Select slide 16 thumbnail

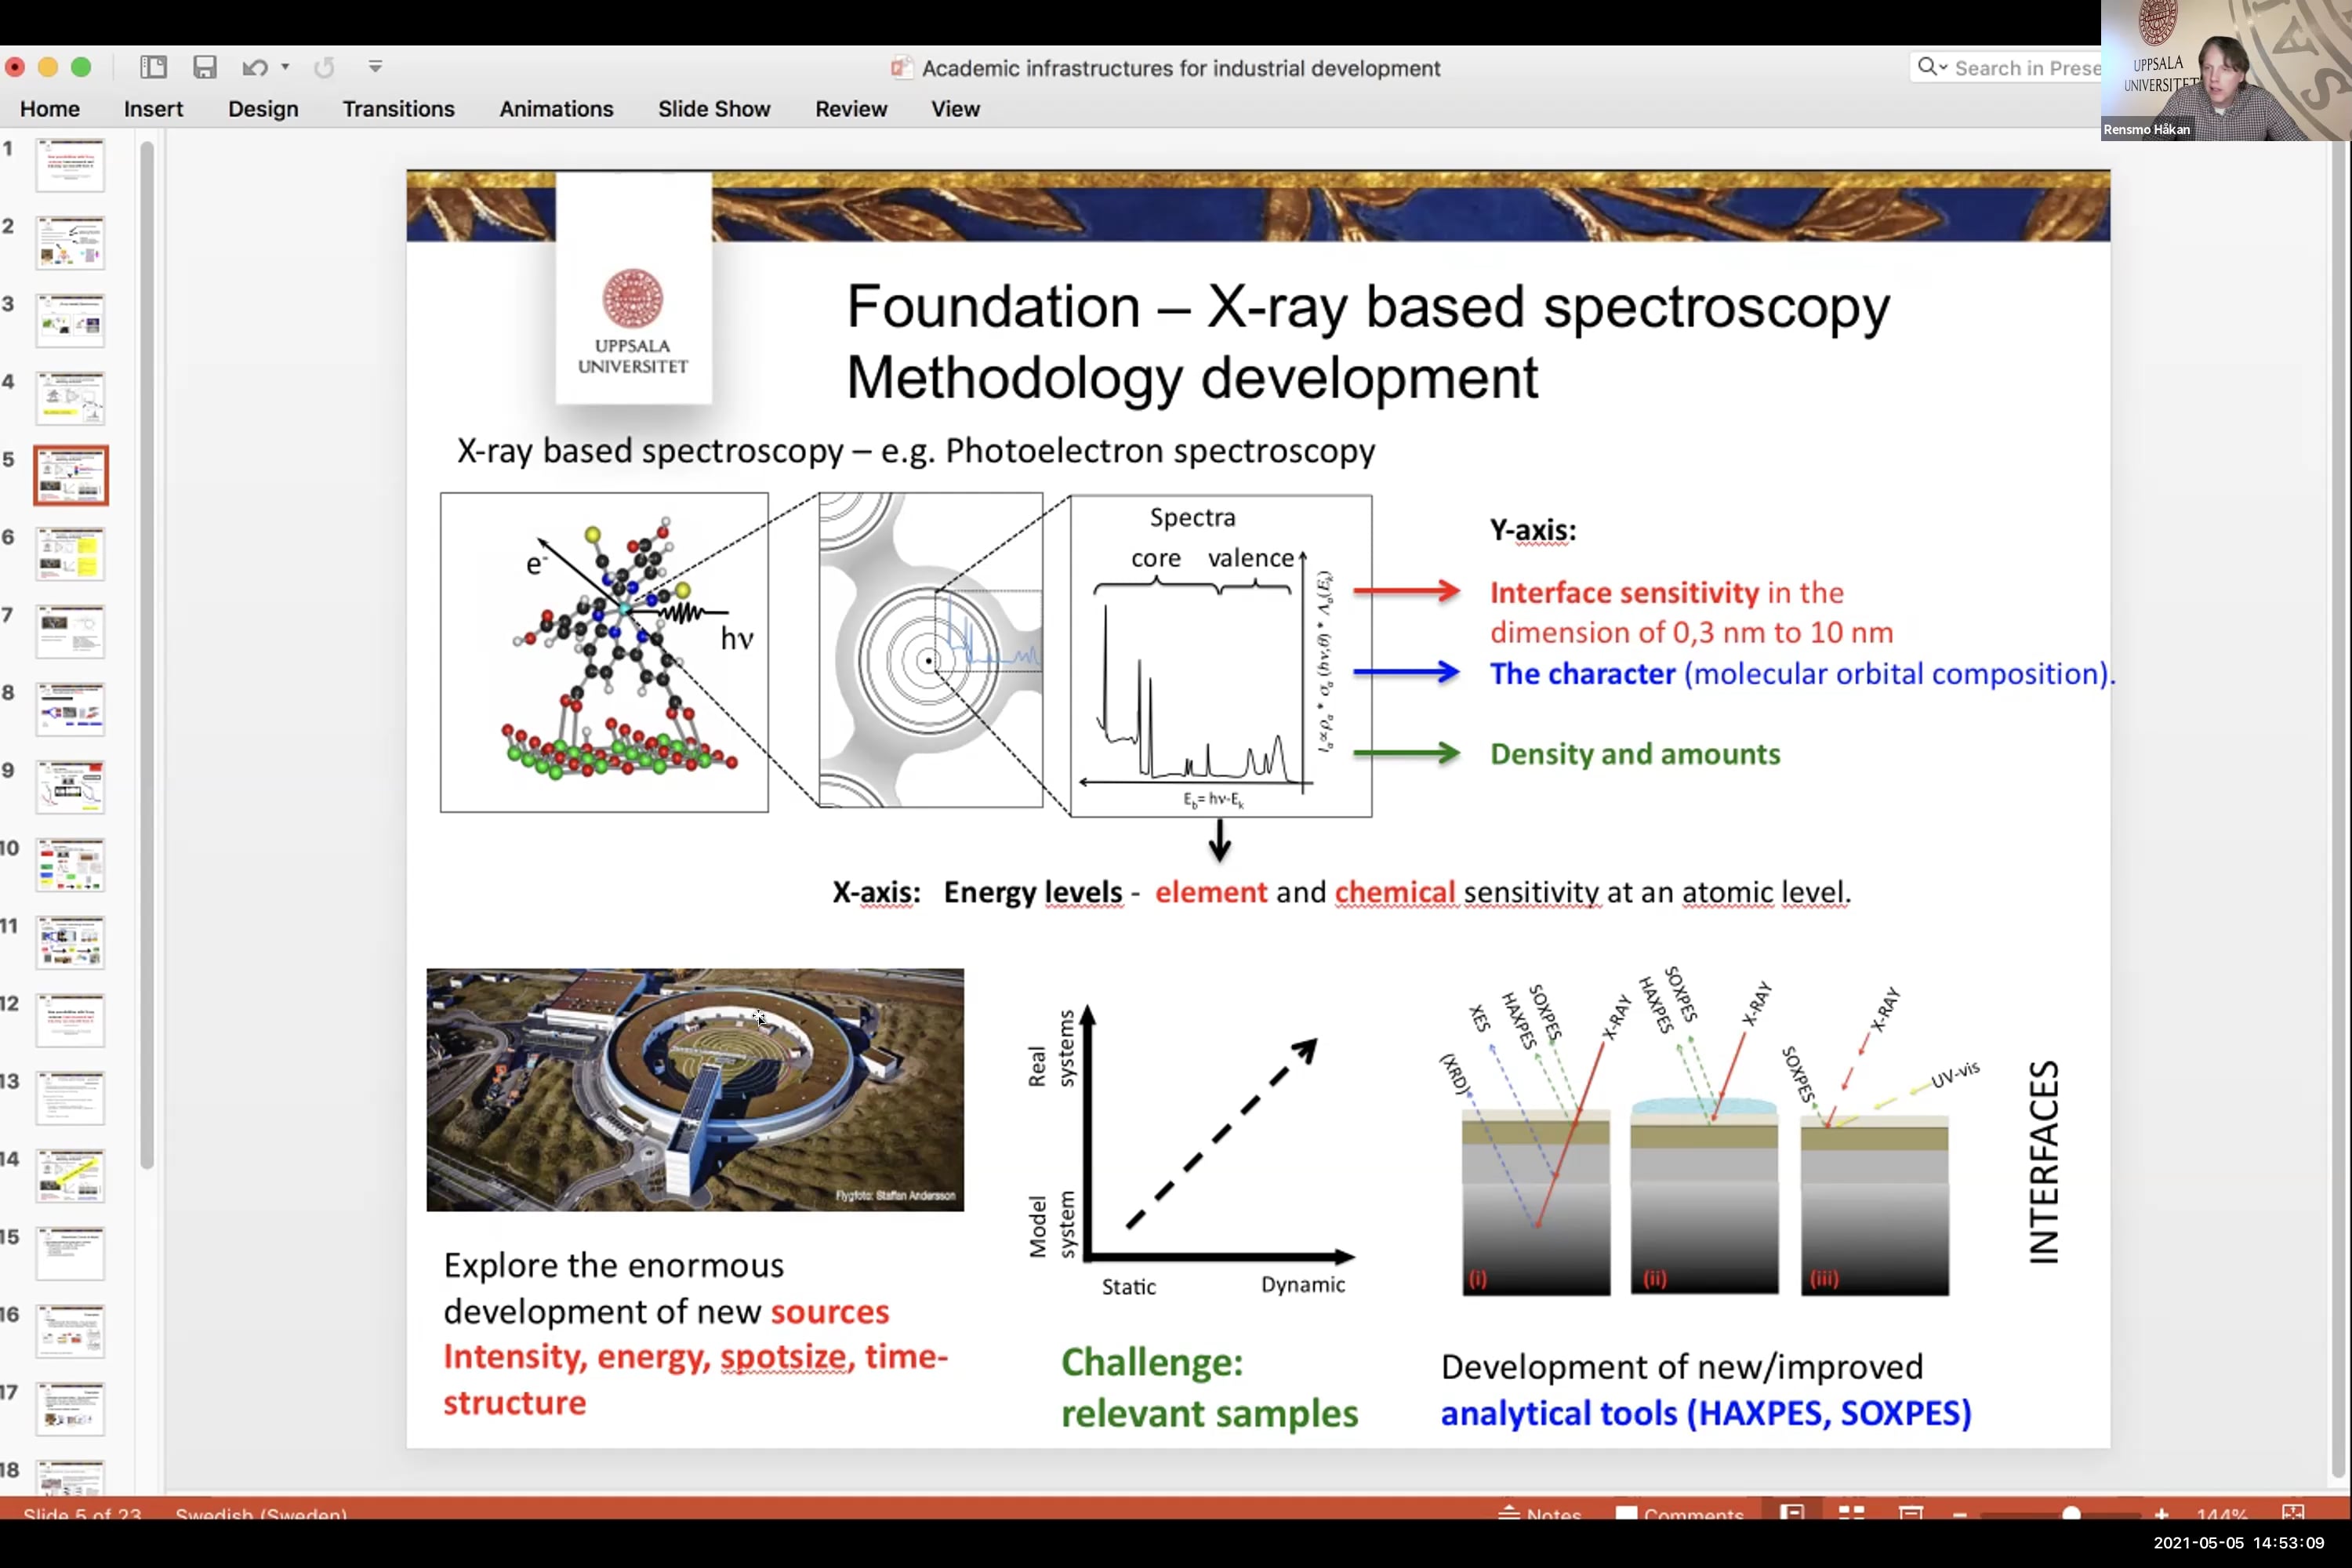click(x=70, y=1331)
